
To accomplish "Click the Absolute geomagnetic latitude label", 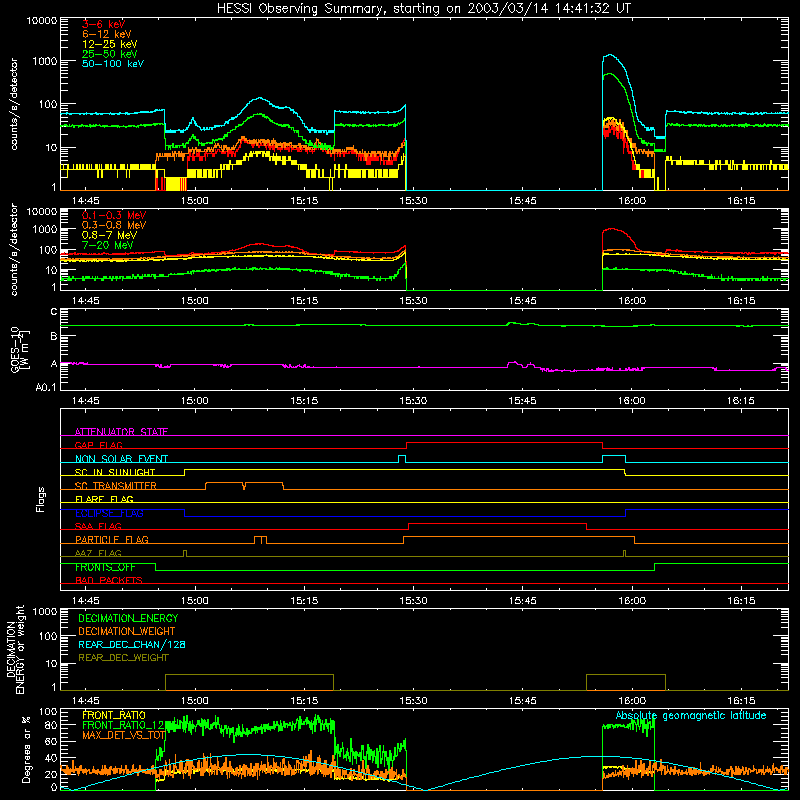I will [x=691, y=715].
